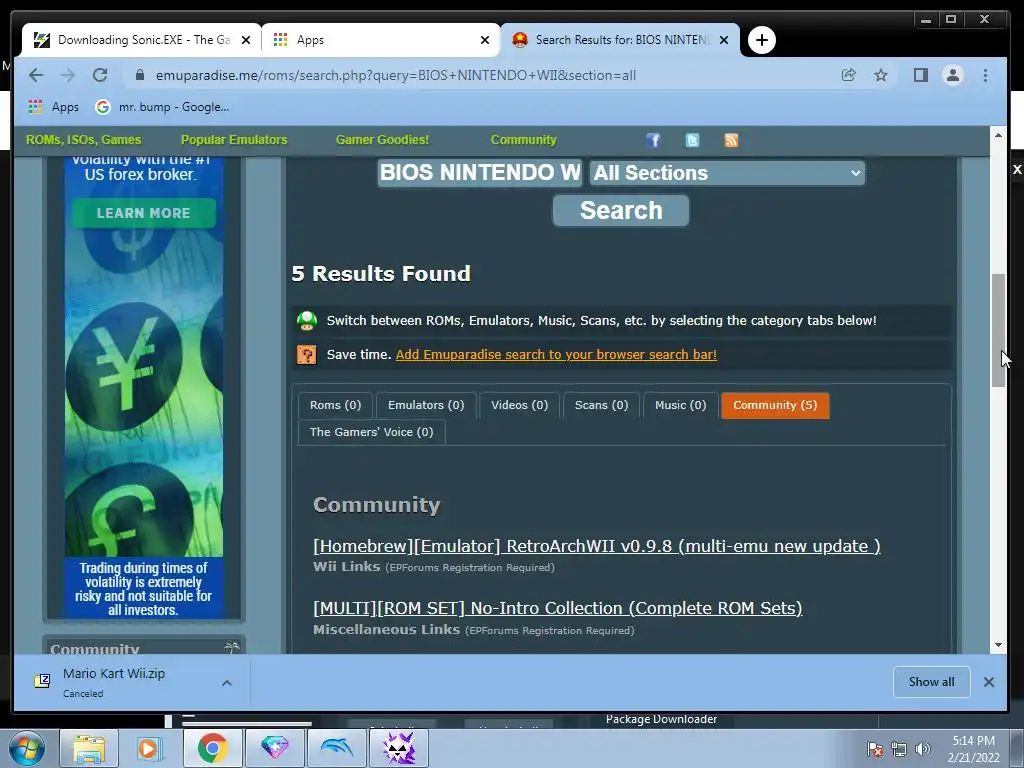
Task: Open Community menu in site navbar
Action: tap(524, 140)
